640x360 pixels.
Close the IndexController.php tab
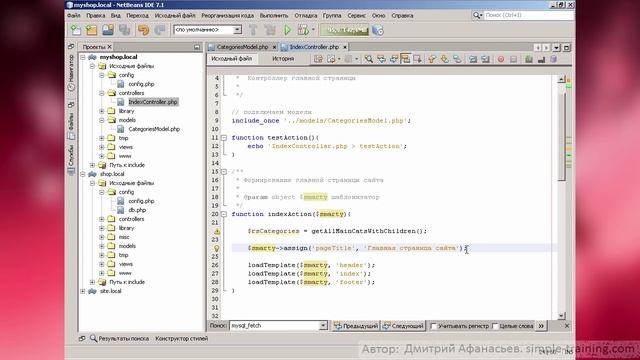[344, 47]
